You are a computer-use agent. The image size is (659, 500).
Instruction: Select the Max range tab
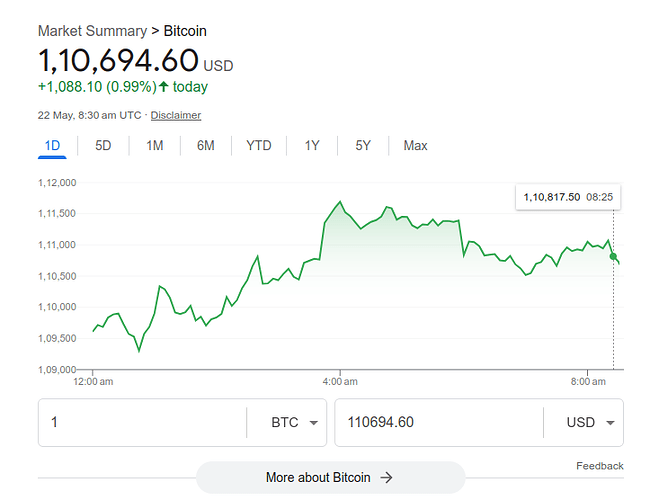pyautogui.click(x=415, y=145)
